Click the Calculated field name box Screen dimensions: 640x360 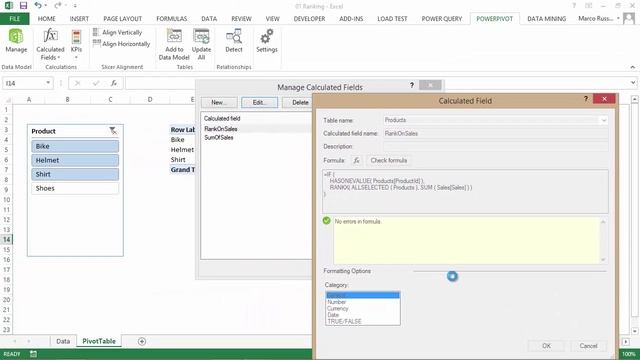pyautogui.click(x=496, y=133)
